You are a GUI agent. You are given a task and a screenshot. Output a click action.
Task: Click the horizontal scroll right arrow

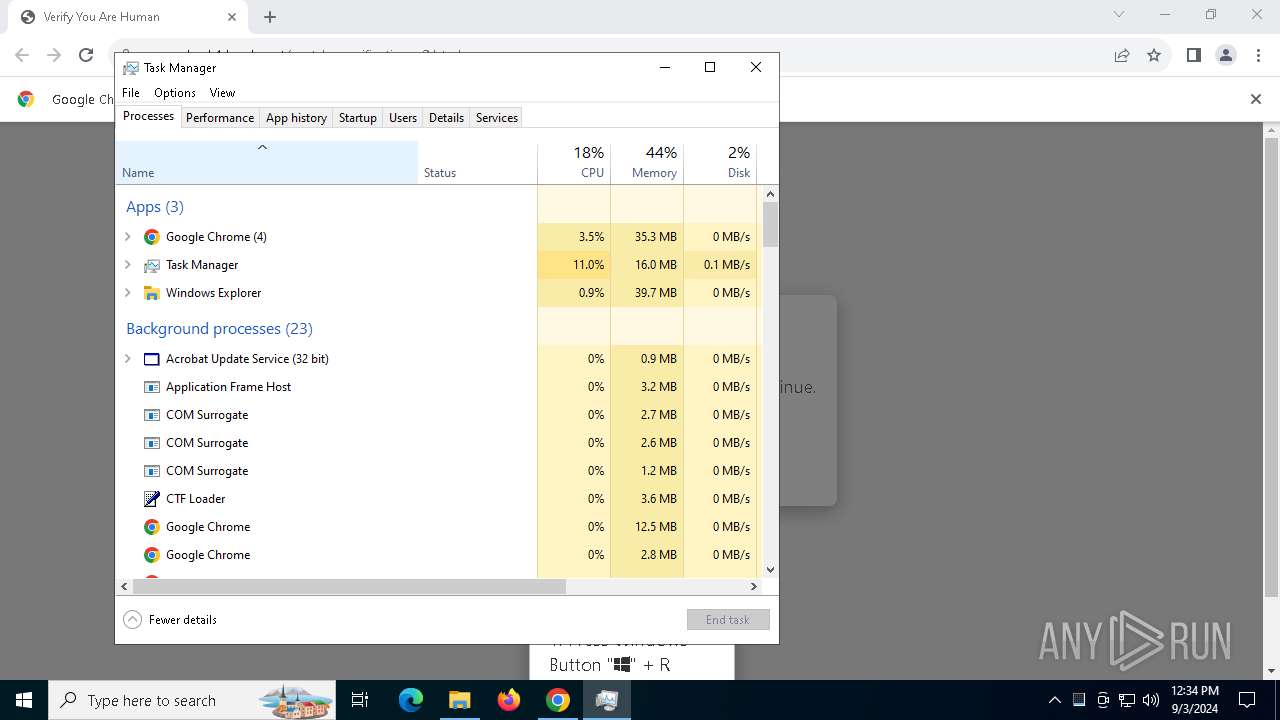point(755,587)
